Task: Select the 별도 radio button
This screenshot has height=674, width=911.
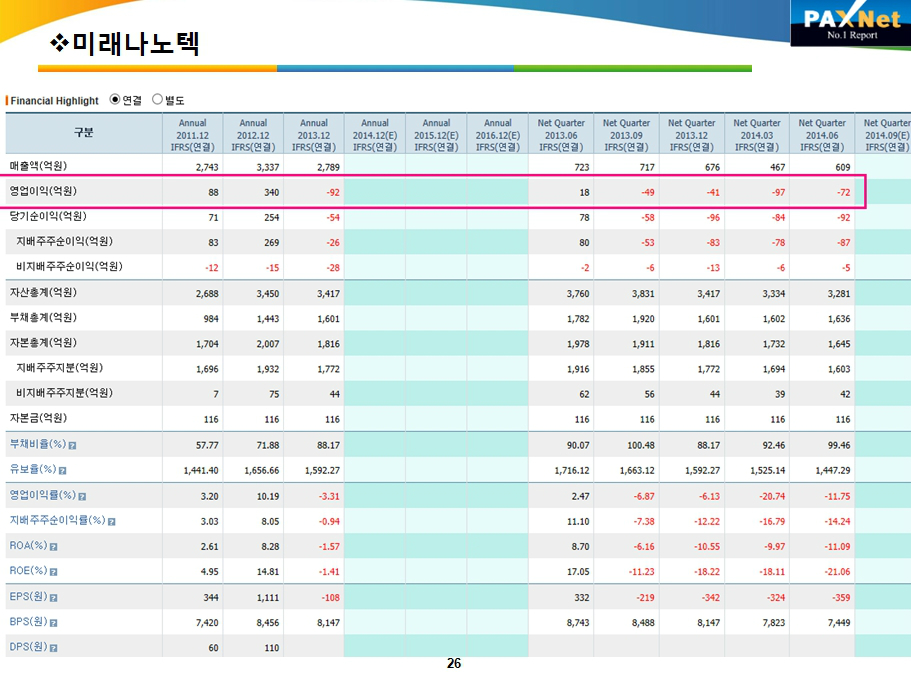Action: click(157, 100)
